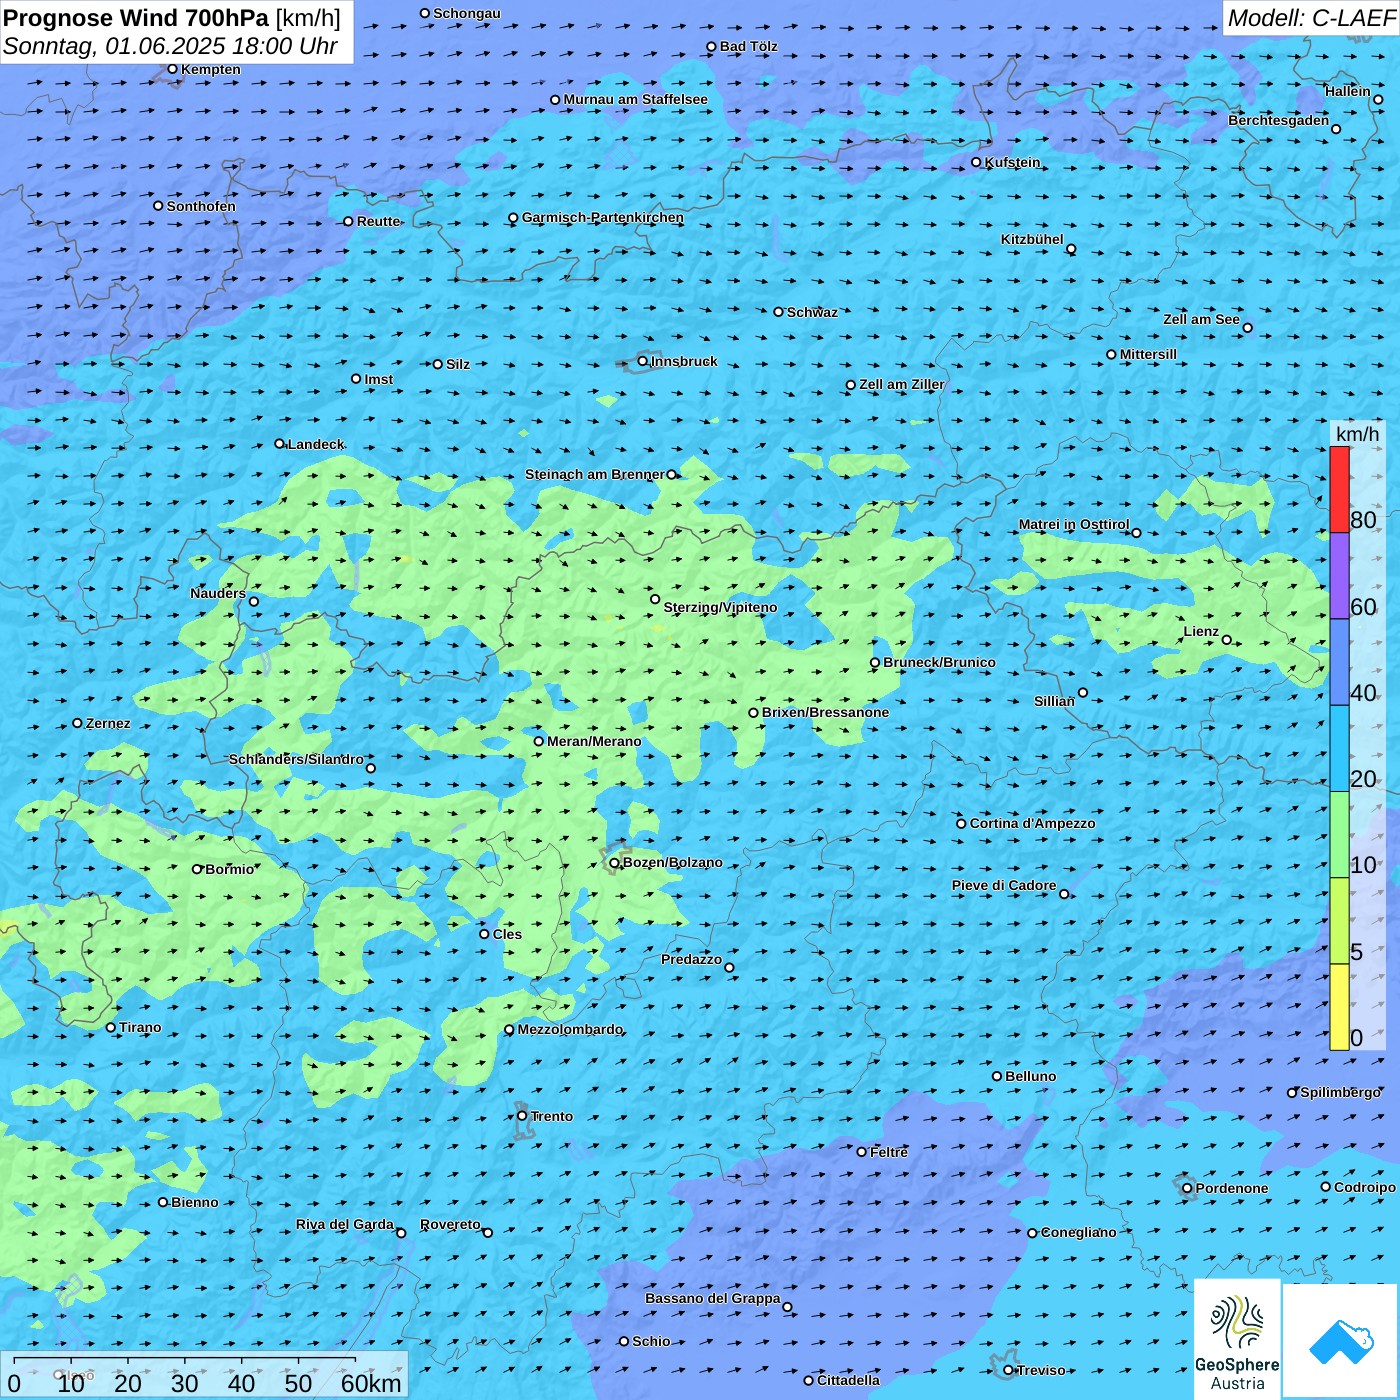This screenshot has height=1400, width=1400.
Task: Click the Treviso city marker
Action: [x=1009, y=1370]
